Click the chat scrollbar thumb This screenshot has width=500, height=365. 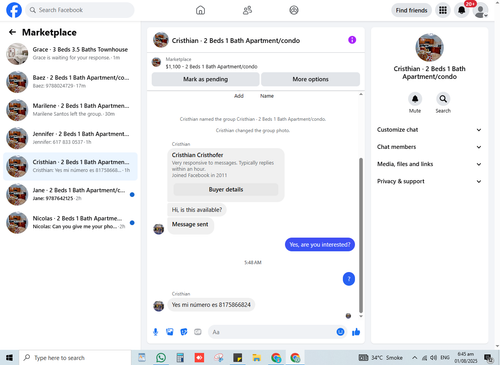pyautogui.click(x=361, y=235)
